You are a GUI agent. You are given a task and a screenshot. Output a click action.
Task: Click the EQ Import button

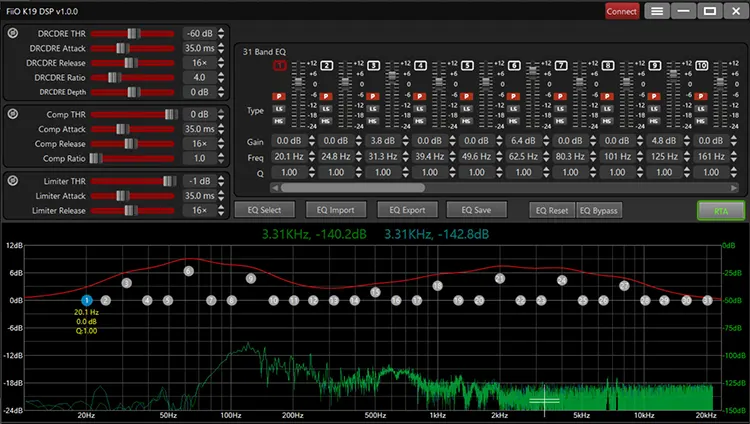[335, 210]
